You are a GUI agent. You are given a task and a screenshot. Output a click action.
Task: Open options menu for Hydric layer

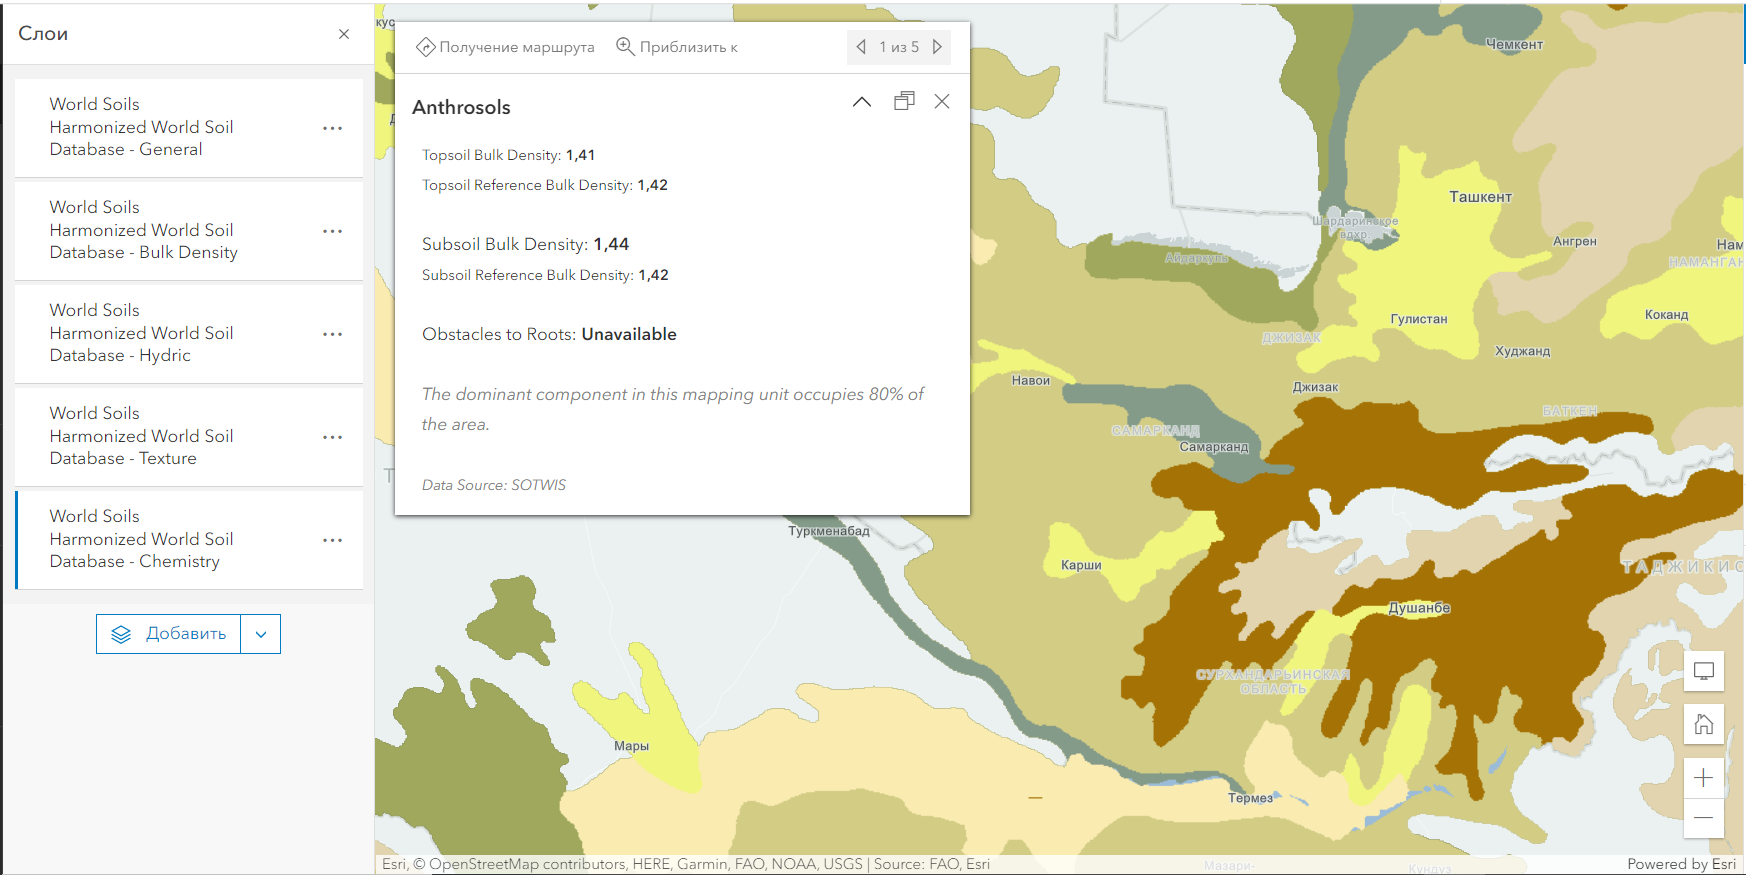click(332, 334)
